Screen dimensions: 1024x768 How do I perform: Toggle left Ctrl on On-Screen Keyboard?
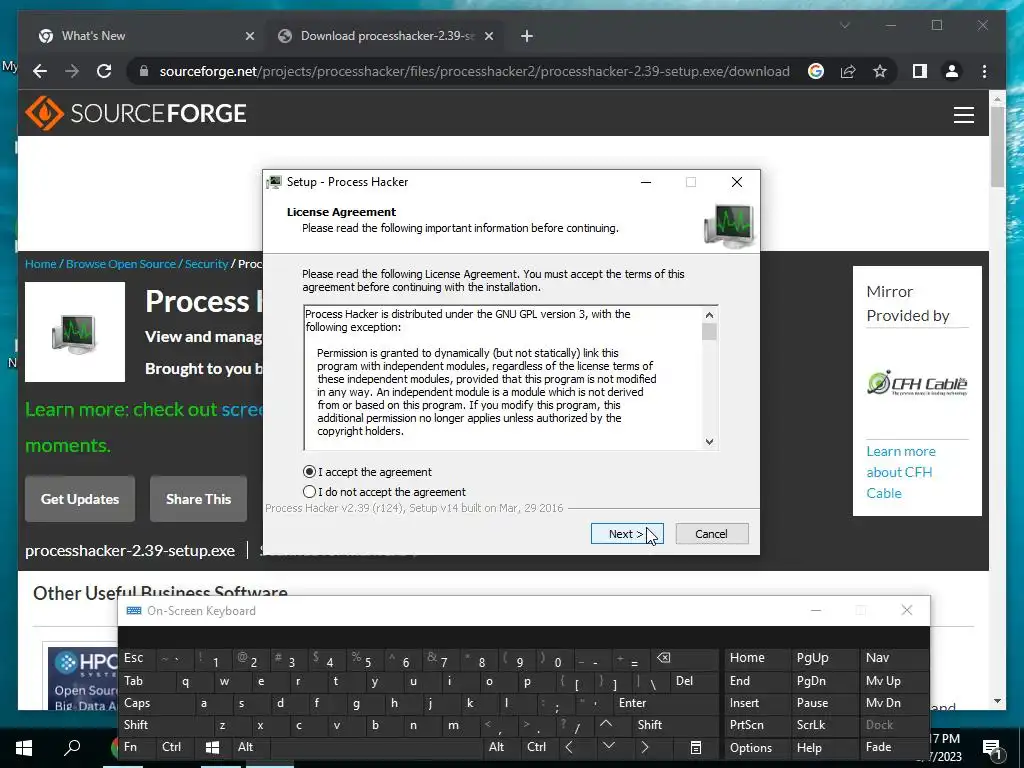click(176, 747)
